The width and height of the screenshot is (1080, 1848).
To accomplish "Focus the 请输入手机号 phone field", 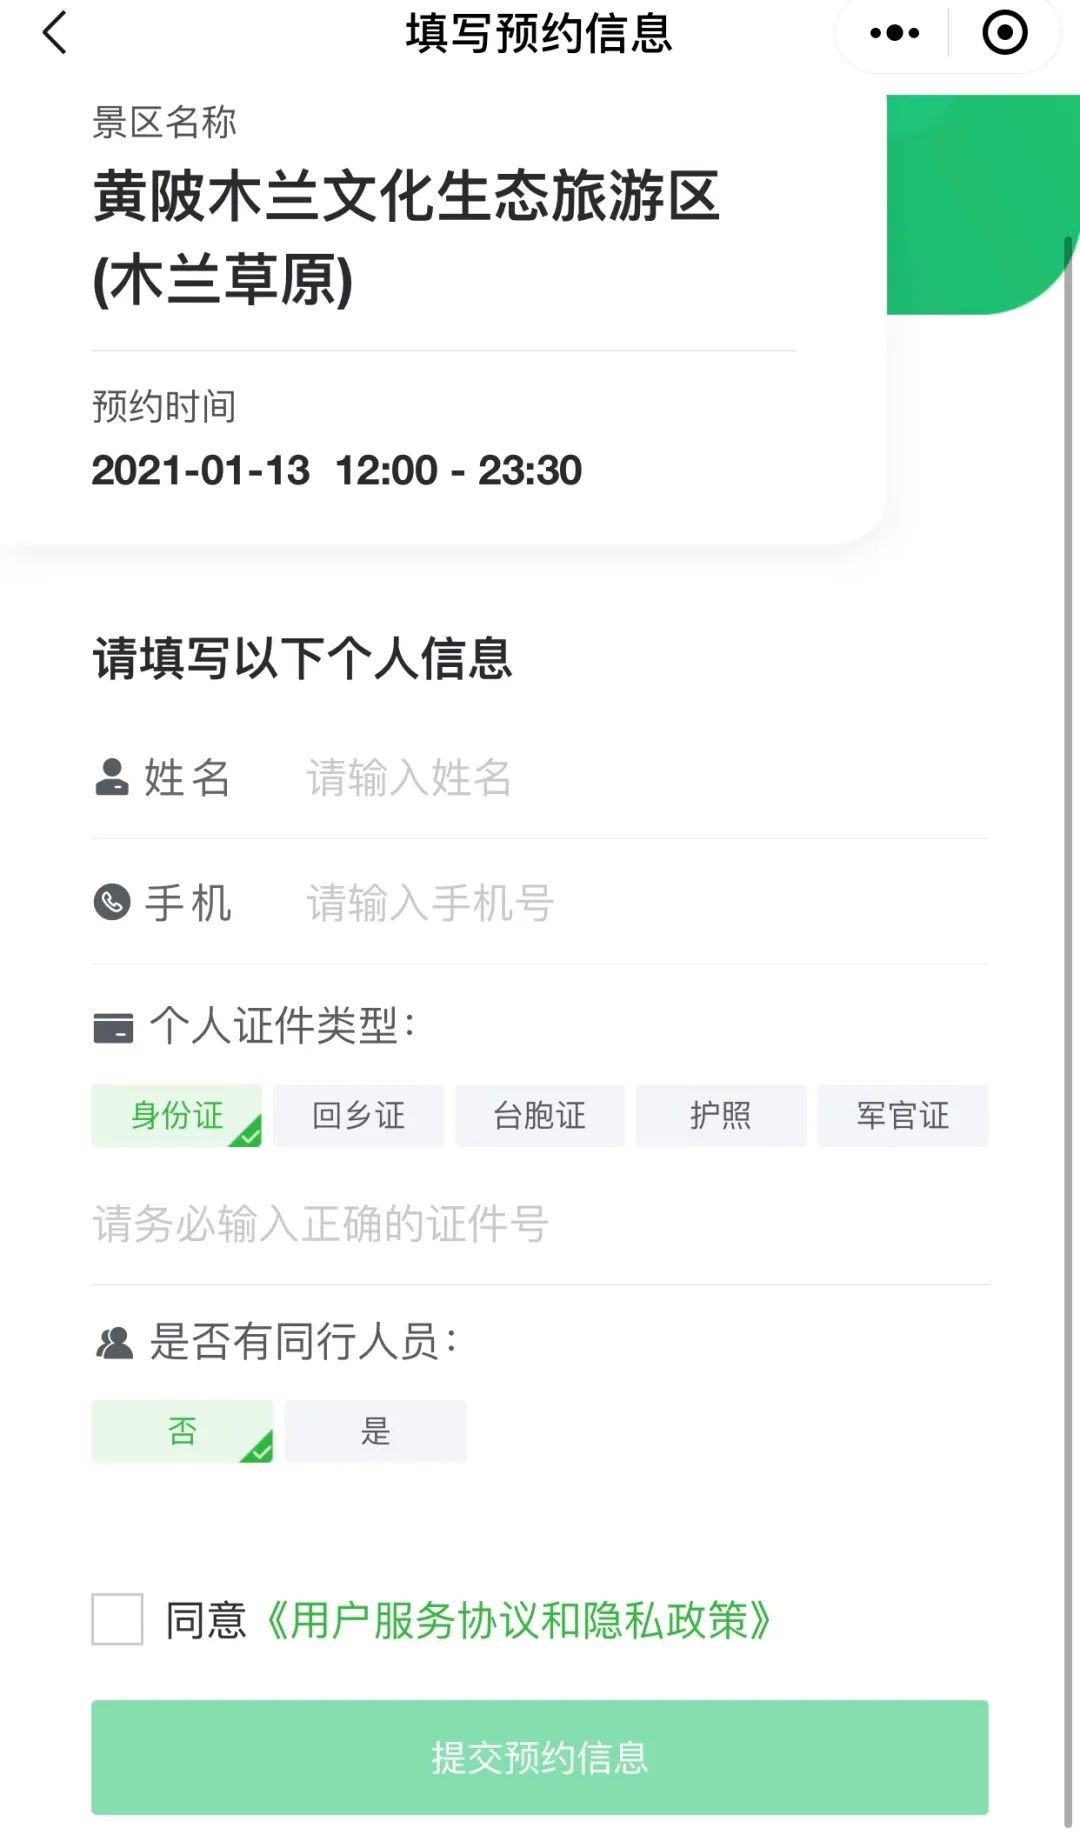I will point(640,903).
